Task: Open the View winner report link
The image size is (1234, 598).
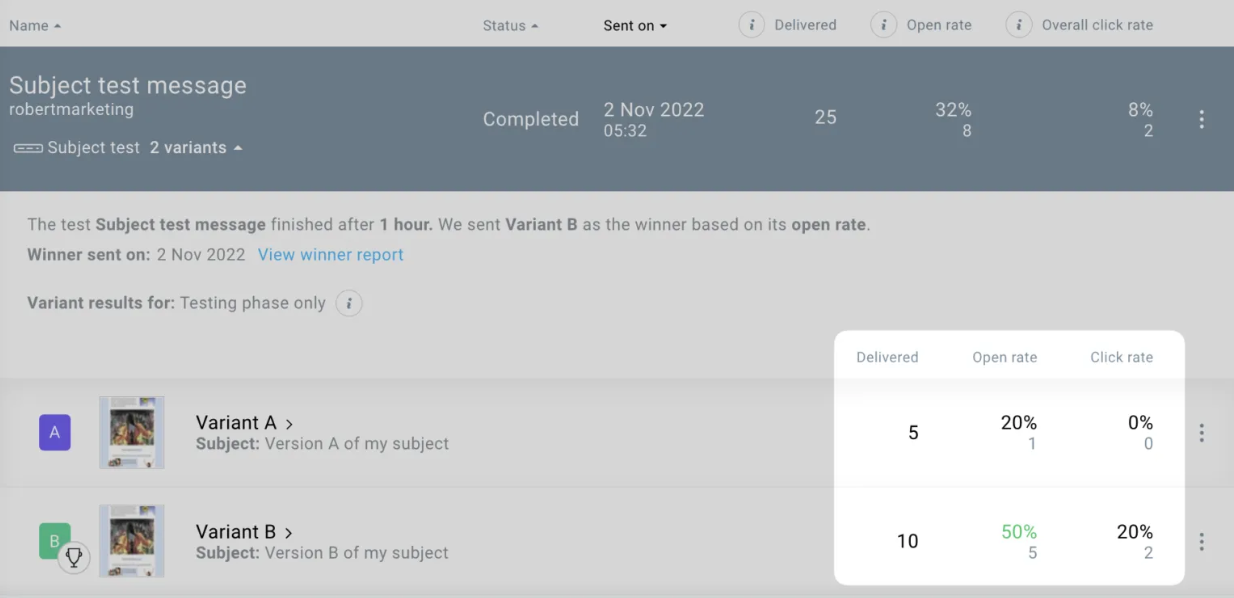Action: coord(330,255)
